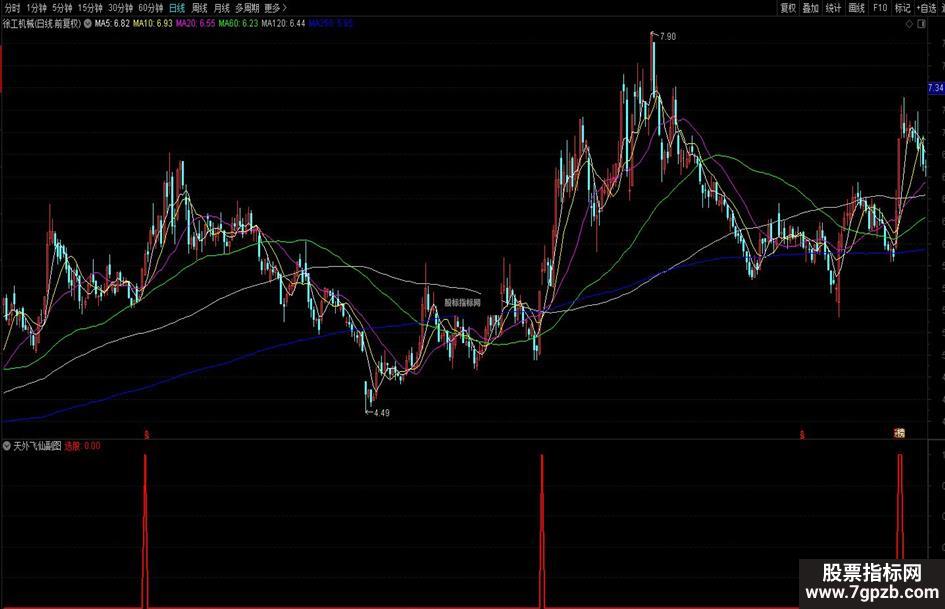Click the 4.49 low price label

pyautogui.click(x=381, y=413)
